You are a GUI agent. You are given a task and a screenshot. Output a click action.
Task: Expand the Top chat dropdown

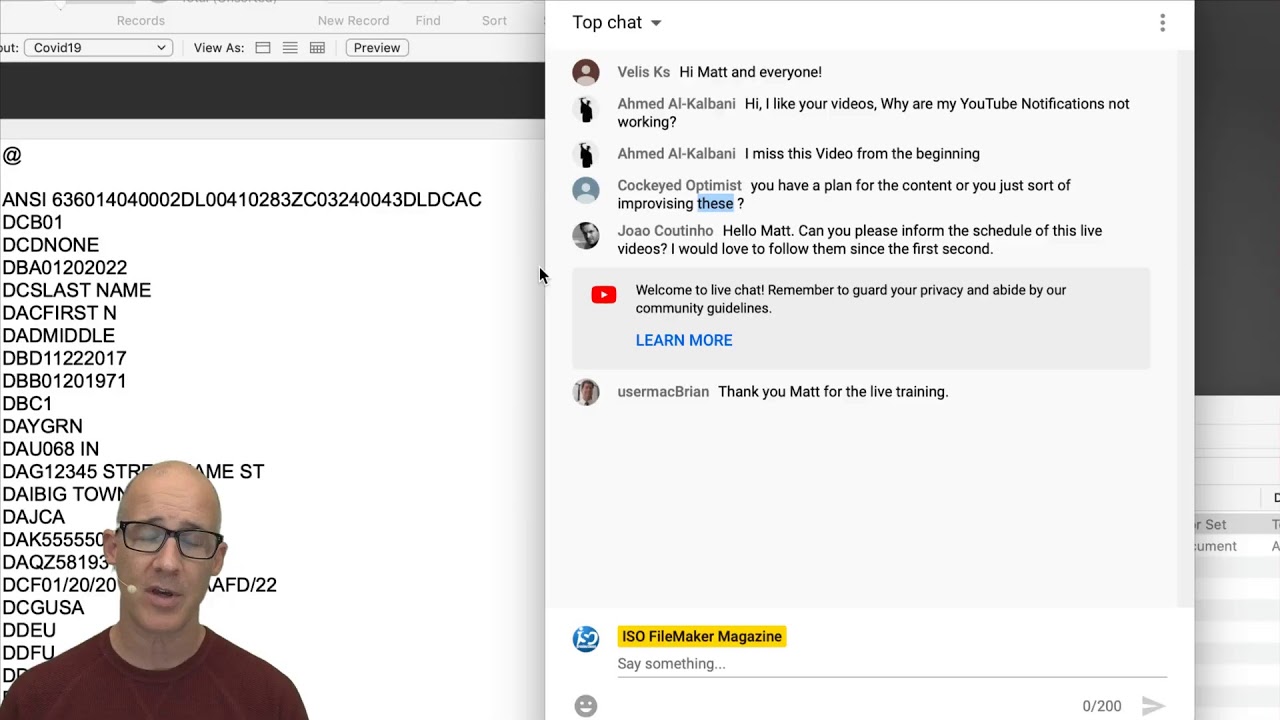tap(617, 23)
